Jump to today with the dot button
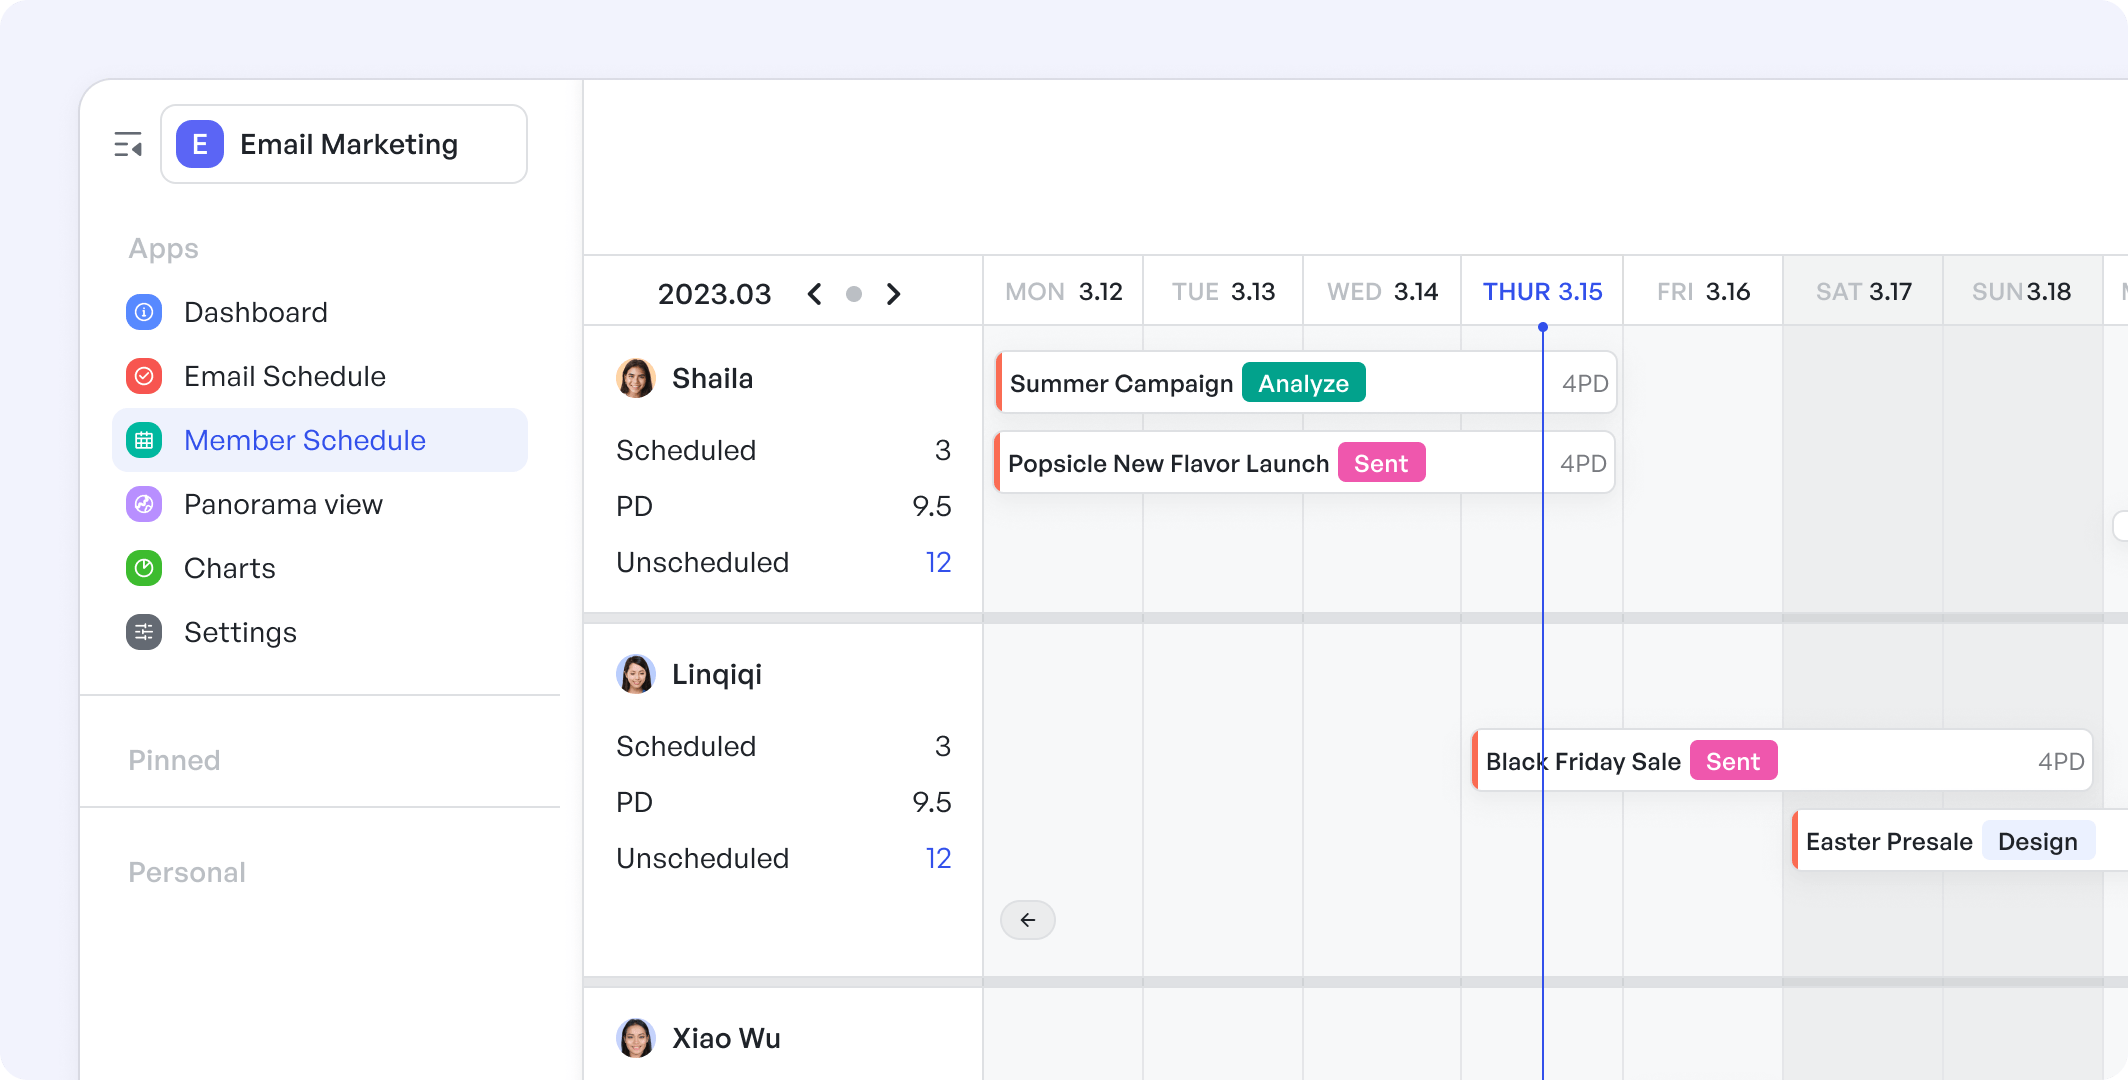This screenshot has width=2128, height=1080. [x=854, y=294]
